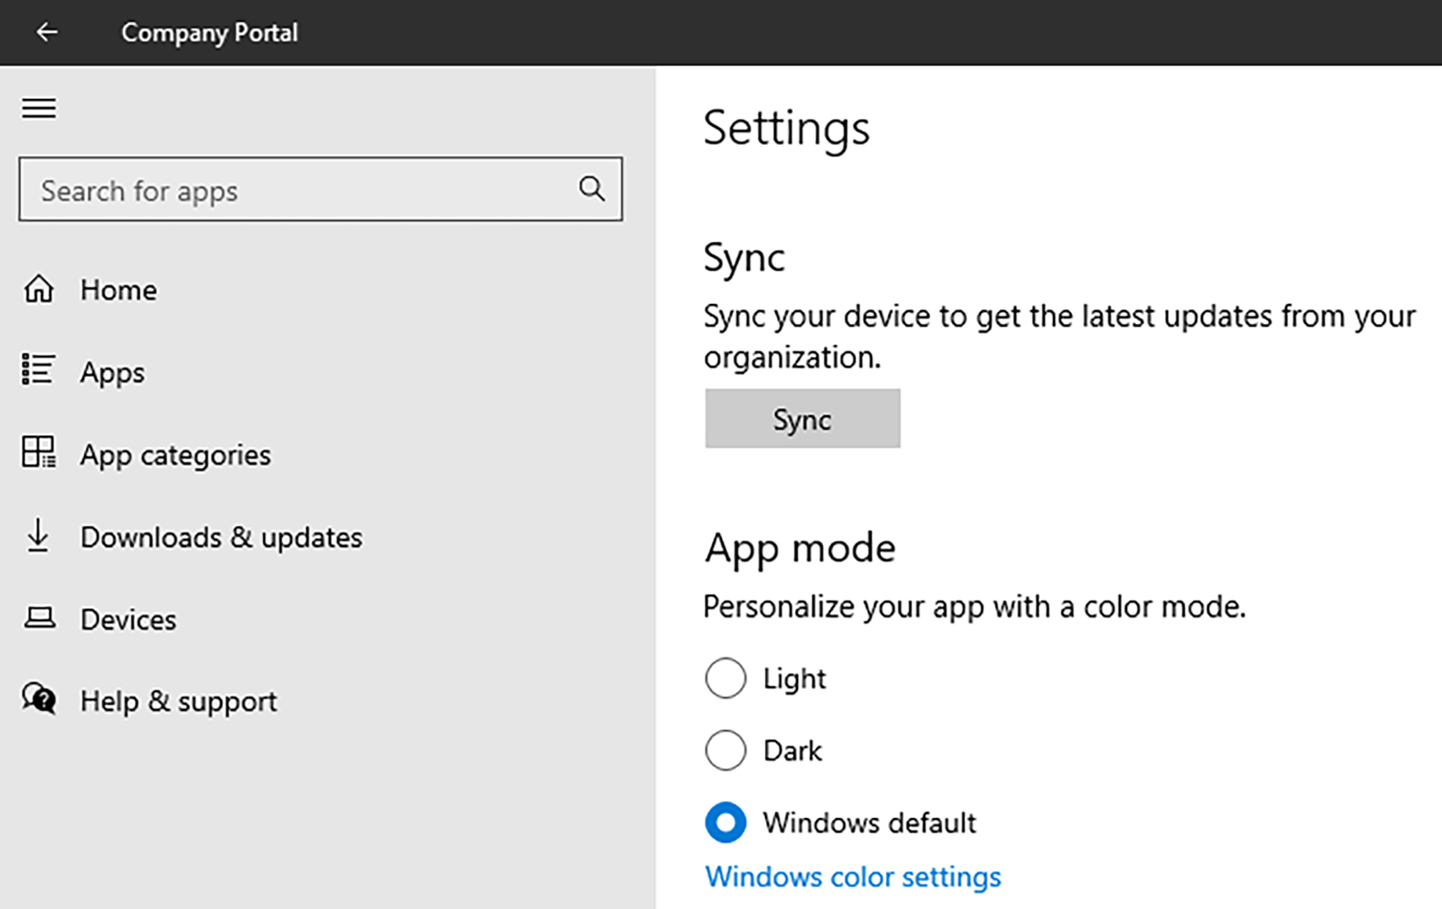Focus the Search for apps field
Screen dimensions: 1442x909
tap(300, 190)
